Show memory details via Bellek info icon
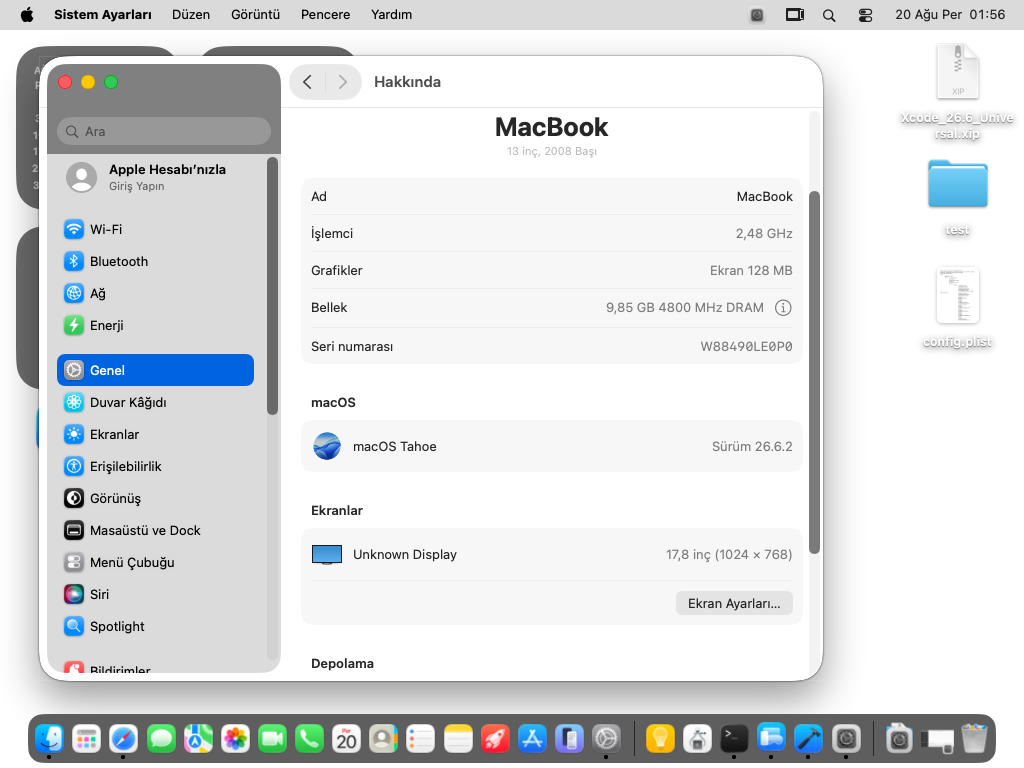Image resolution: width=1024 pixels, height=768 pixels. [783, 308]
